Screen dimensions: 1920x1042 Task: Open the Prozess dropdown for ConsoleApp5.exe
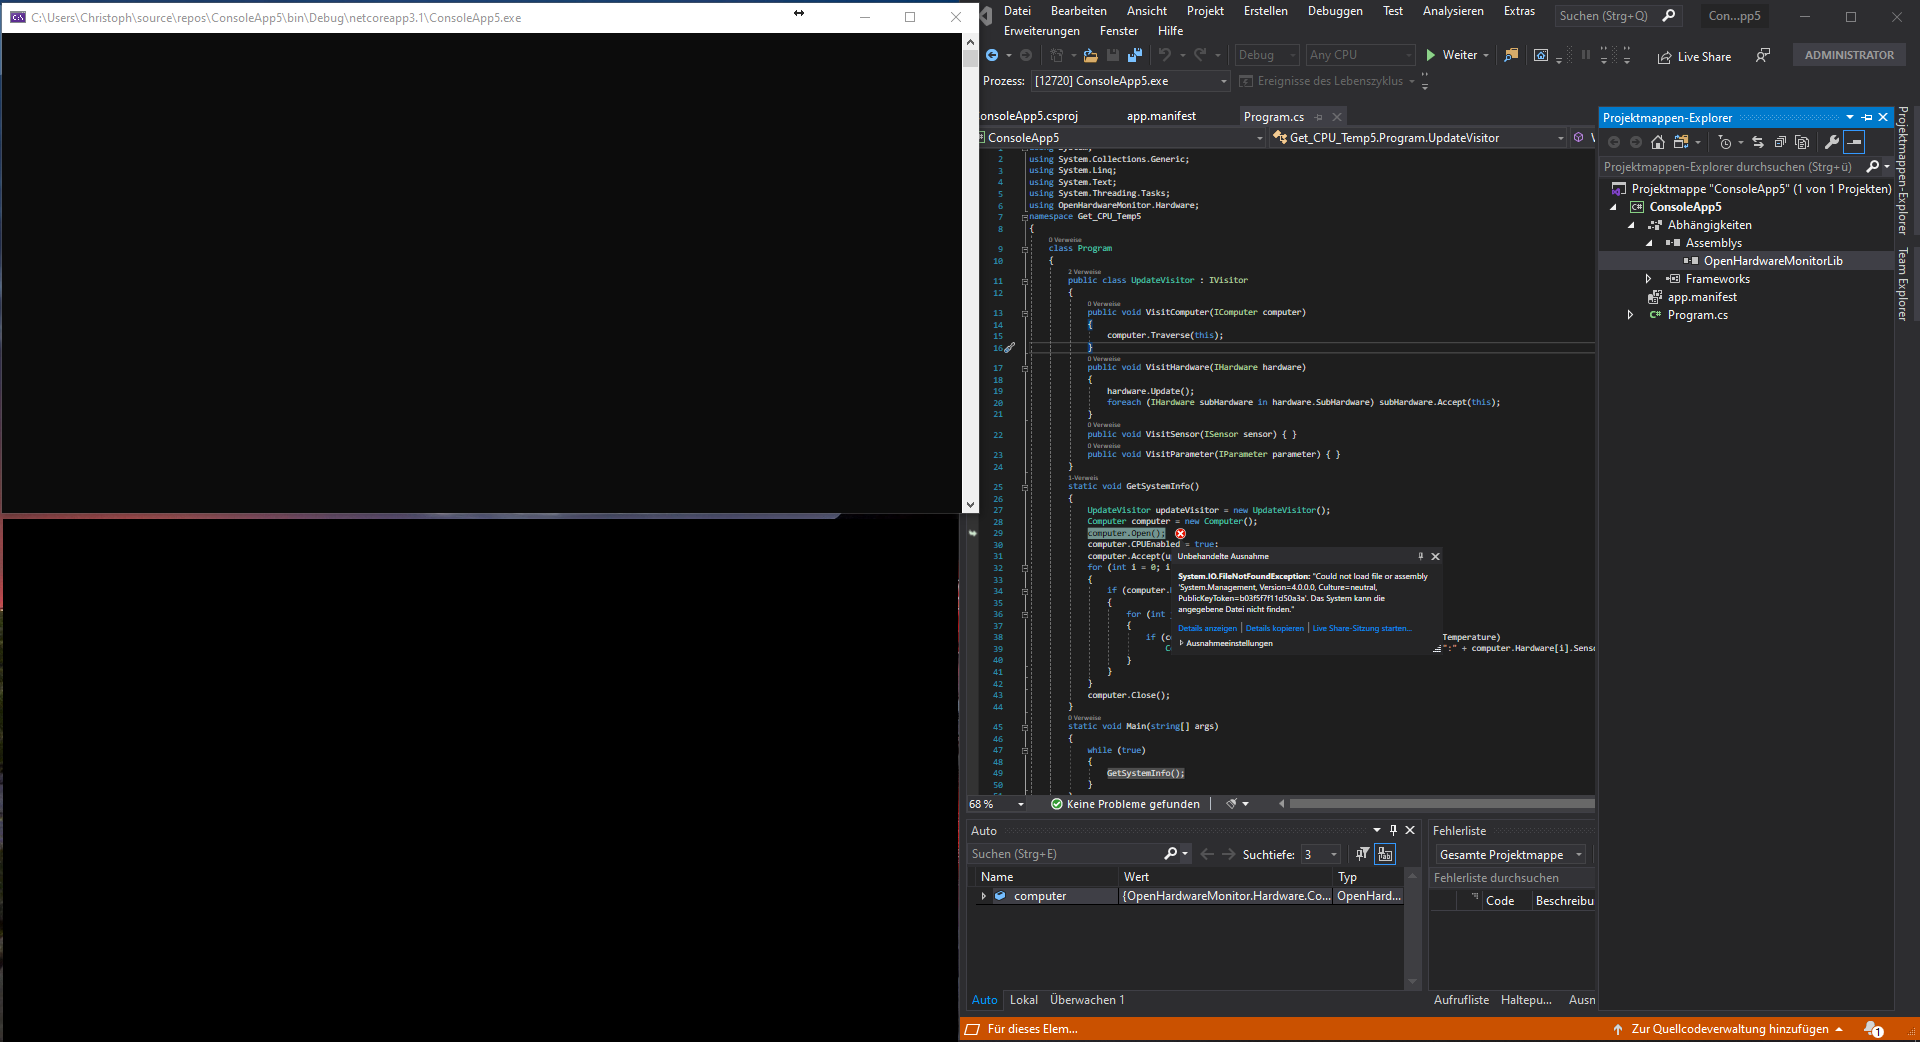[x=1225, y=81]
